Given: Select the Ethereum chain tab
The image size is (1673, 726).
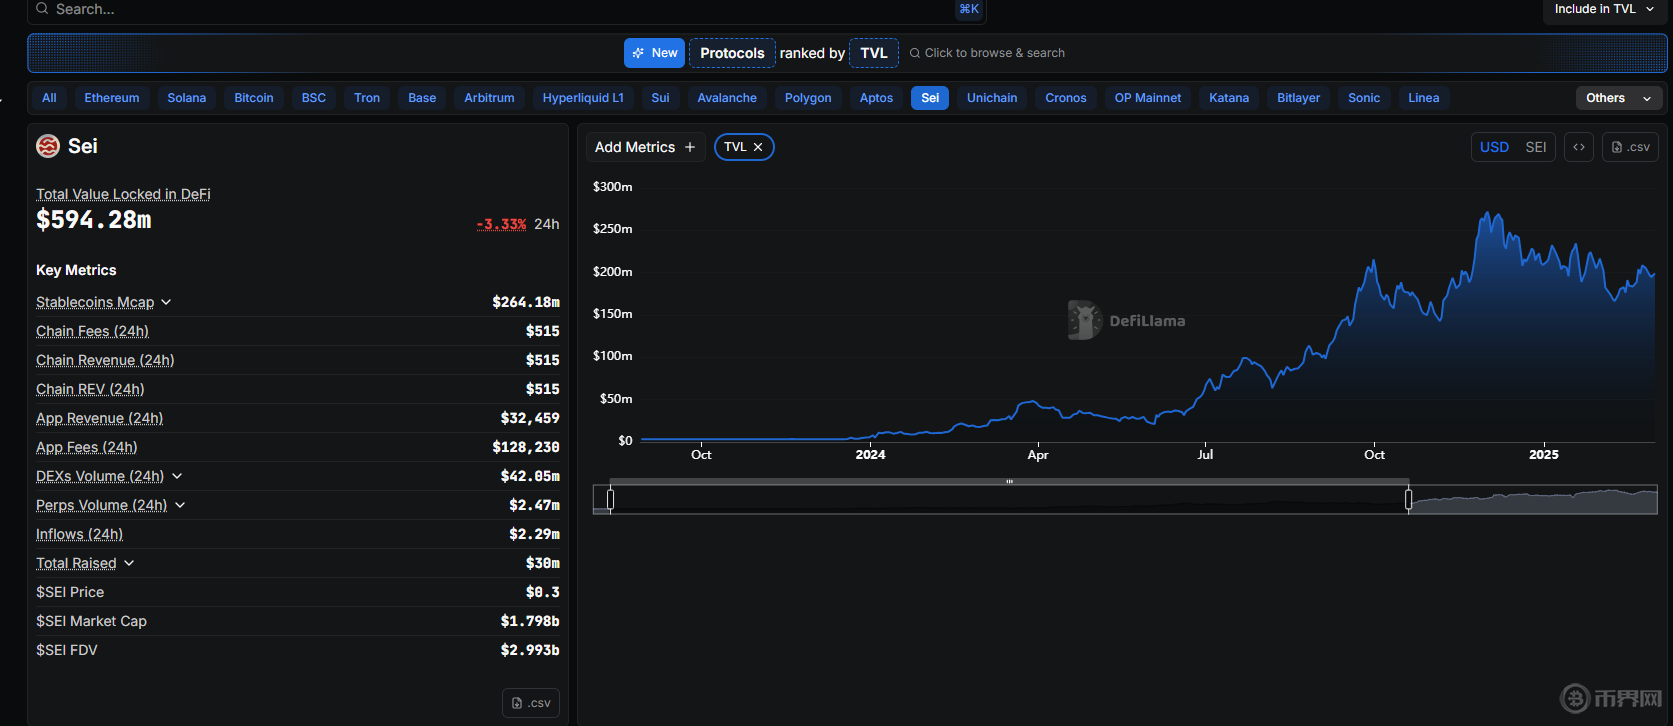Looking at the screenshot, I should (112, 98).
